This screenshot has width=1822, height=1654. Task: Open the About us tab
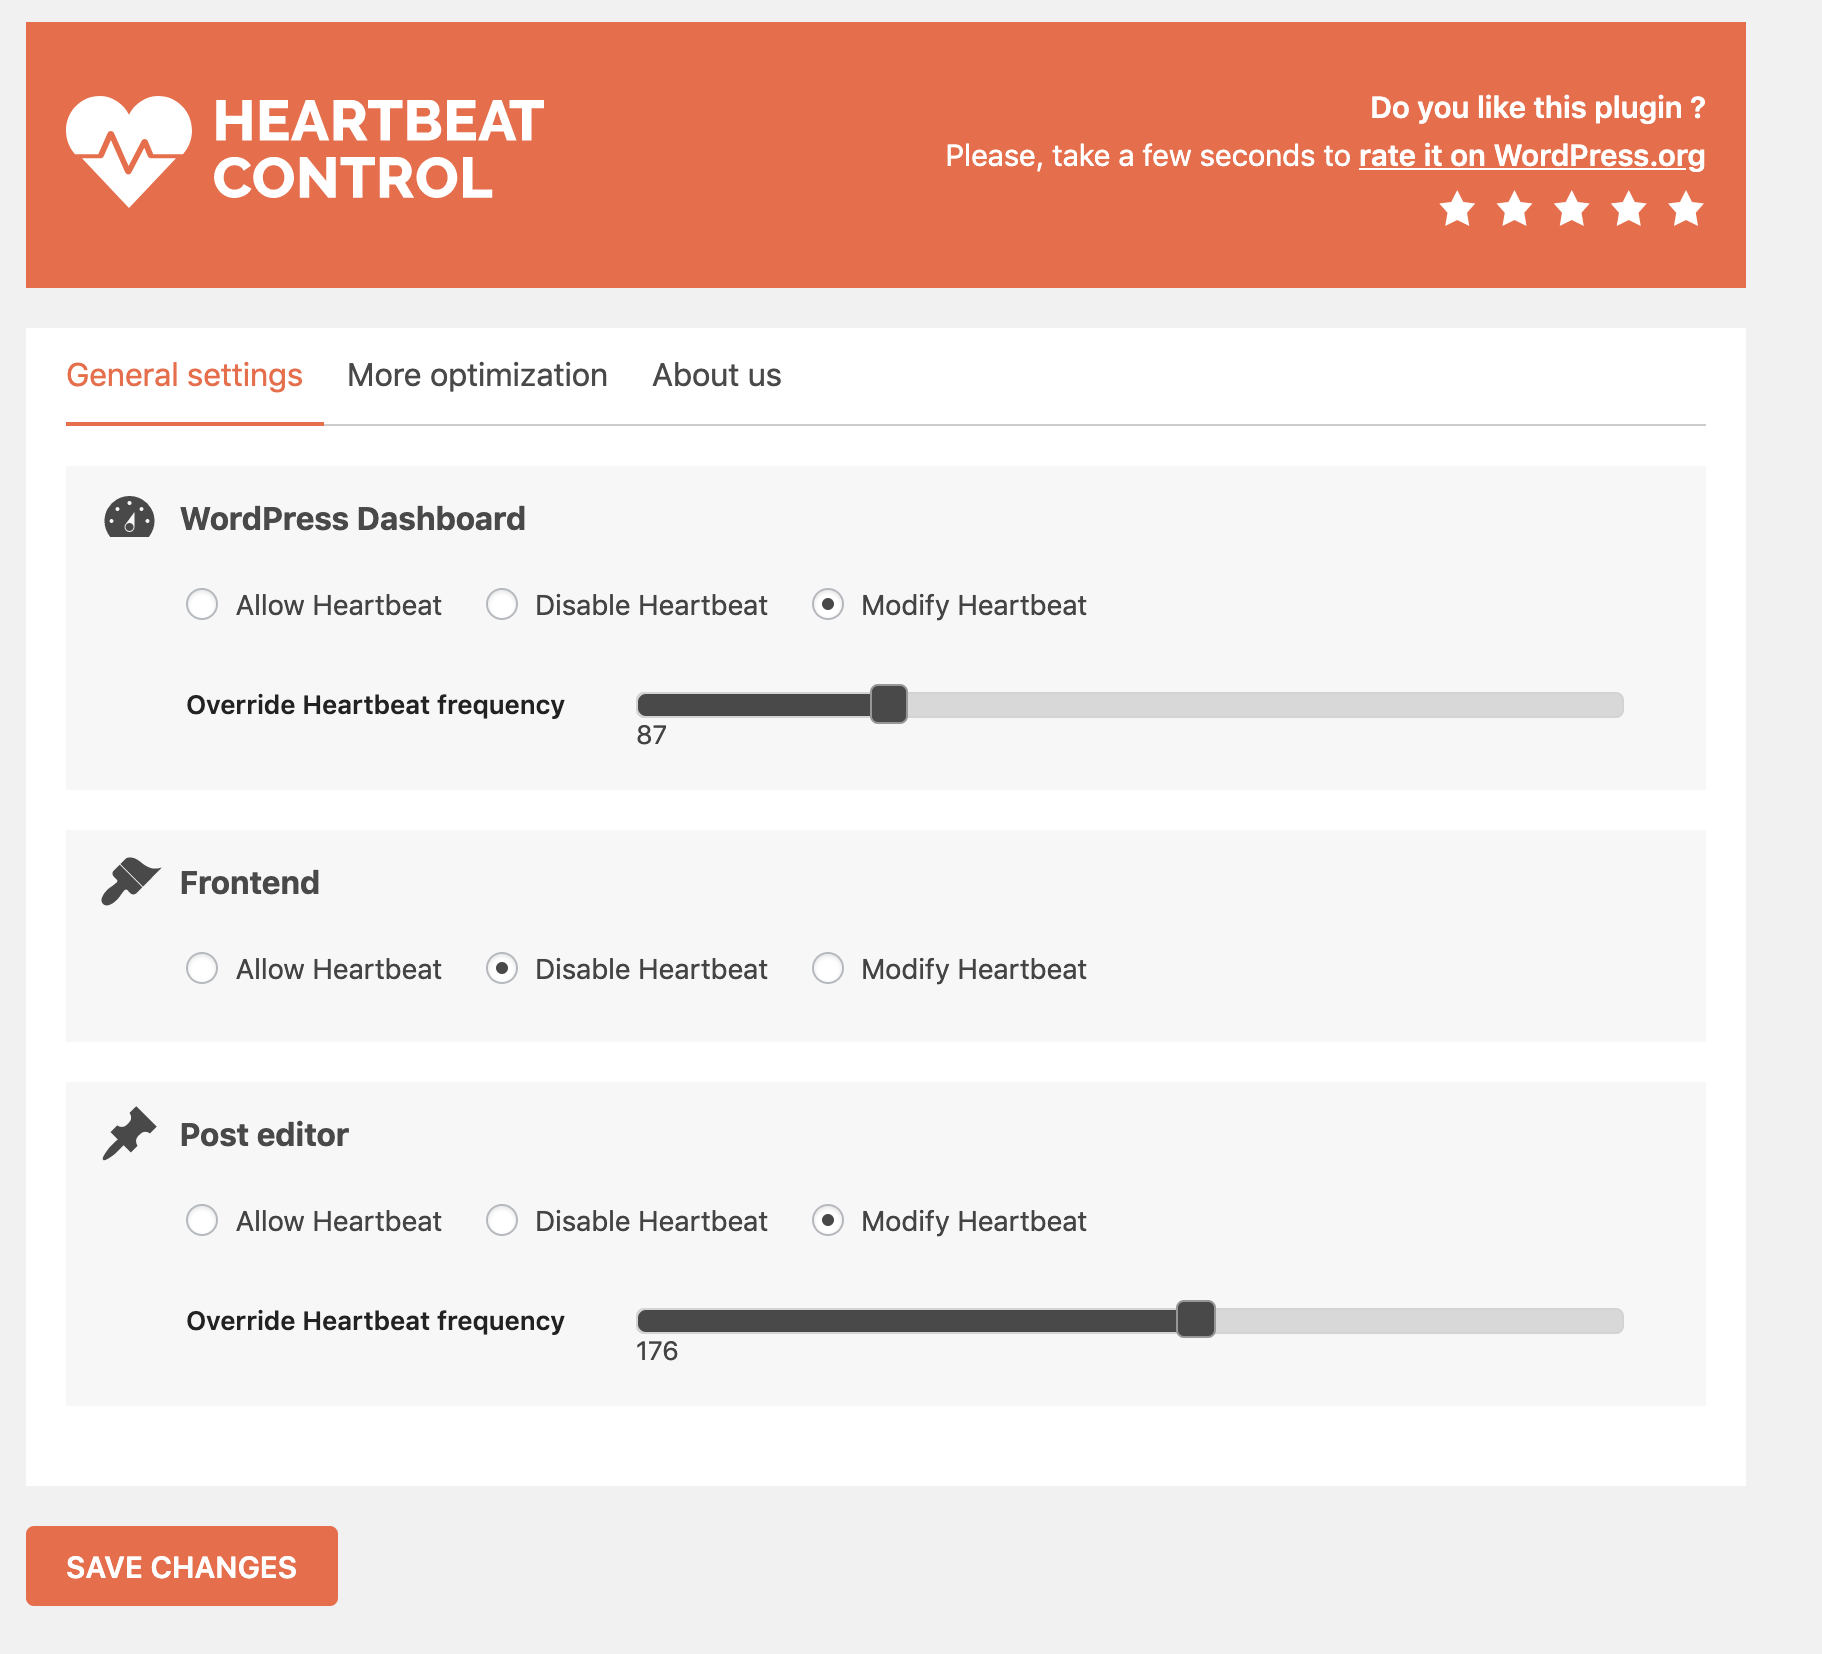click(716, 375)
